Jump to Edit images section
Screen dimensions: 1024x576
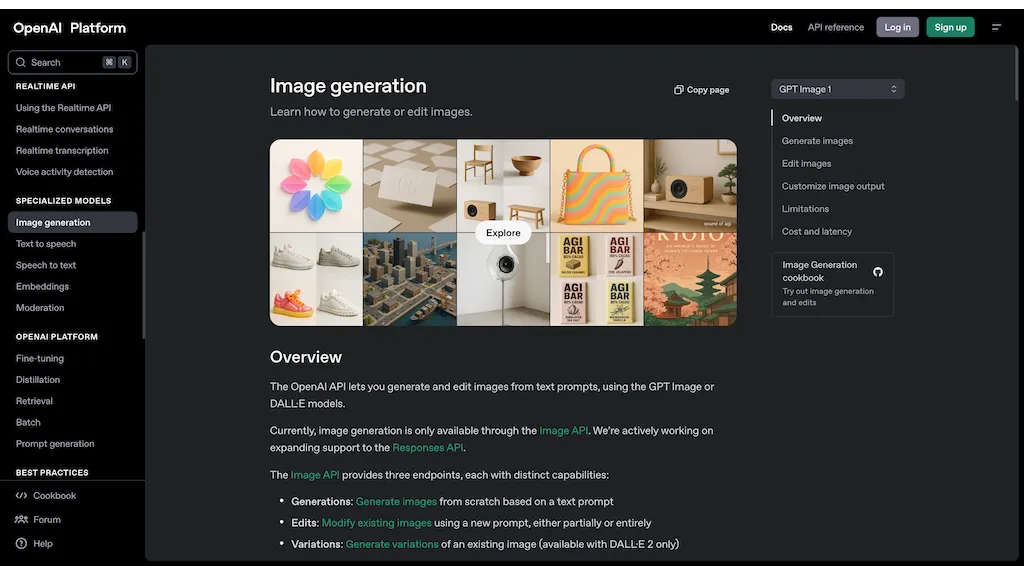tap(807, 163)
